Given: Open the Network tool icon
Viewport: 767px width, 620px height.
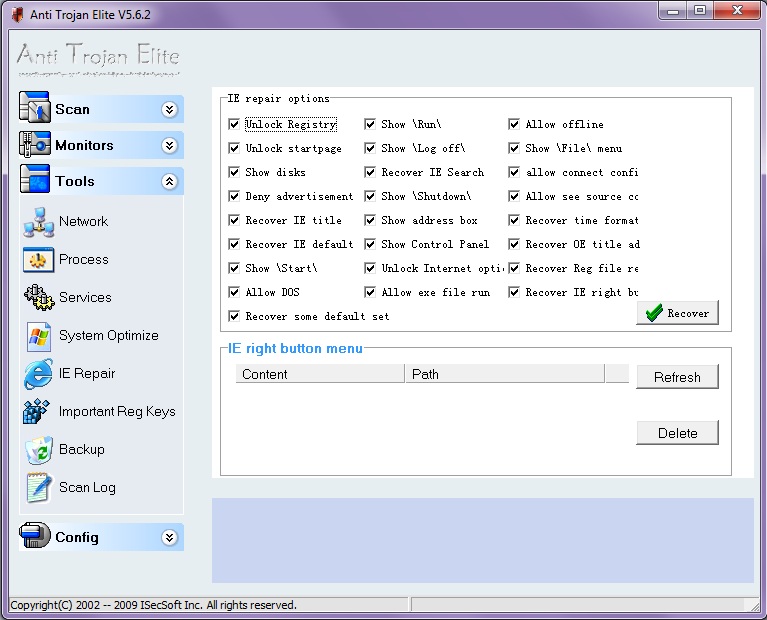Looking at the screenshot, I should click(x=39, y=222).
